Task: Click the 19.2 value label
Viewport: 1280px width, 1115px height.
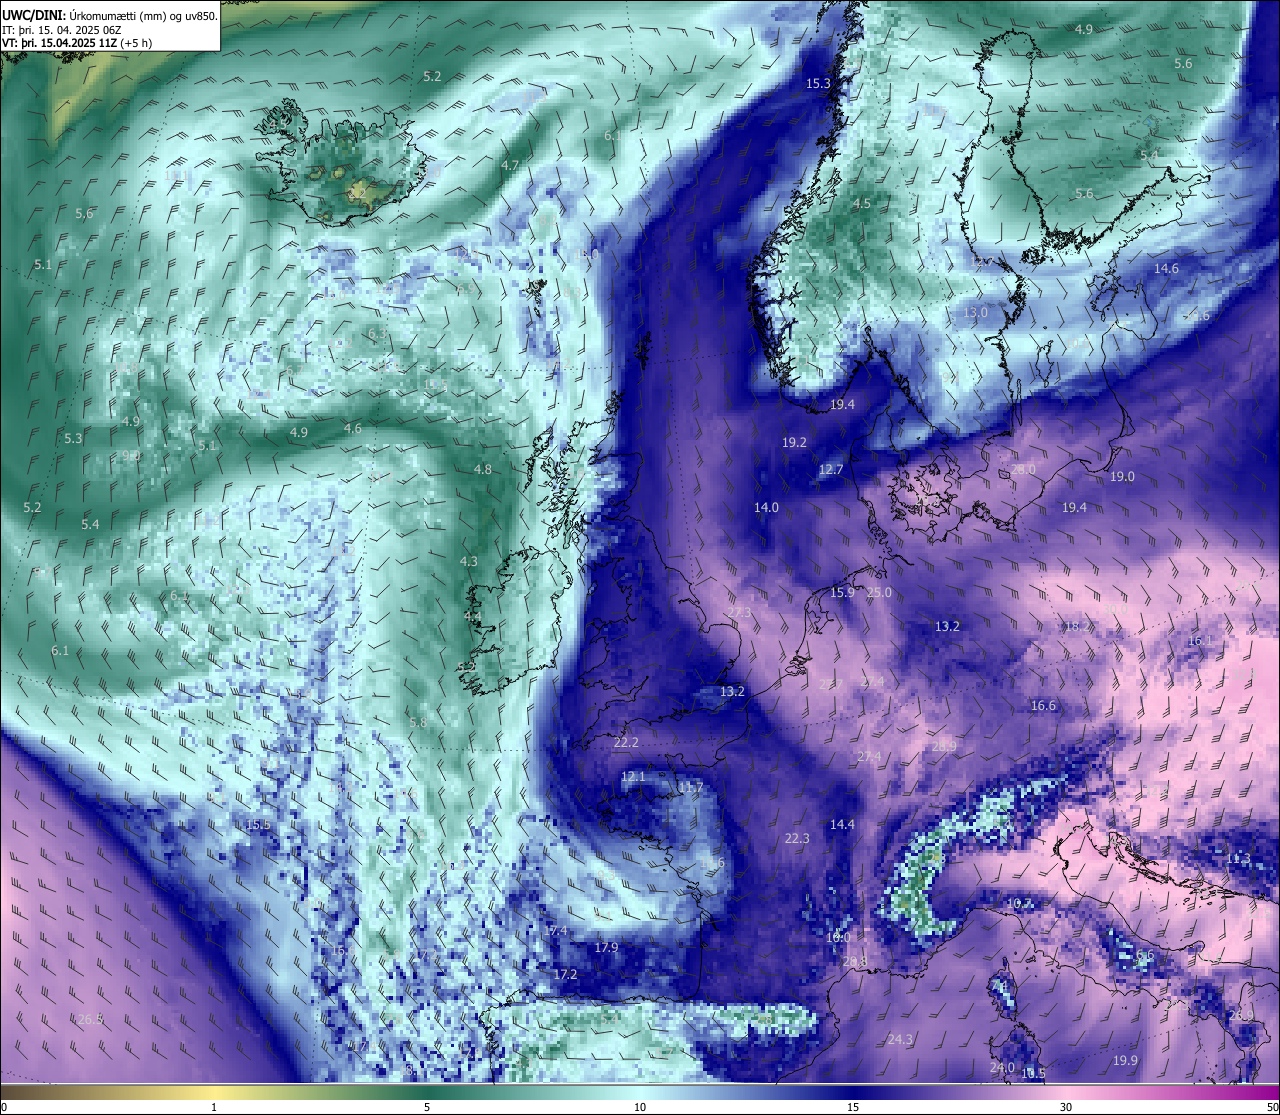Action: click(x=794, y=442)
